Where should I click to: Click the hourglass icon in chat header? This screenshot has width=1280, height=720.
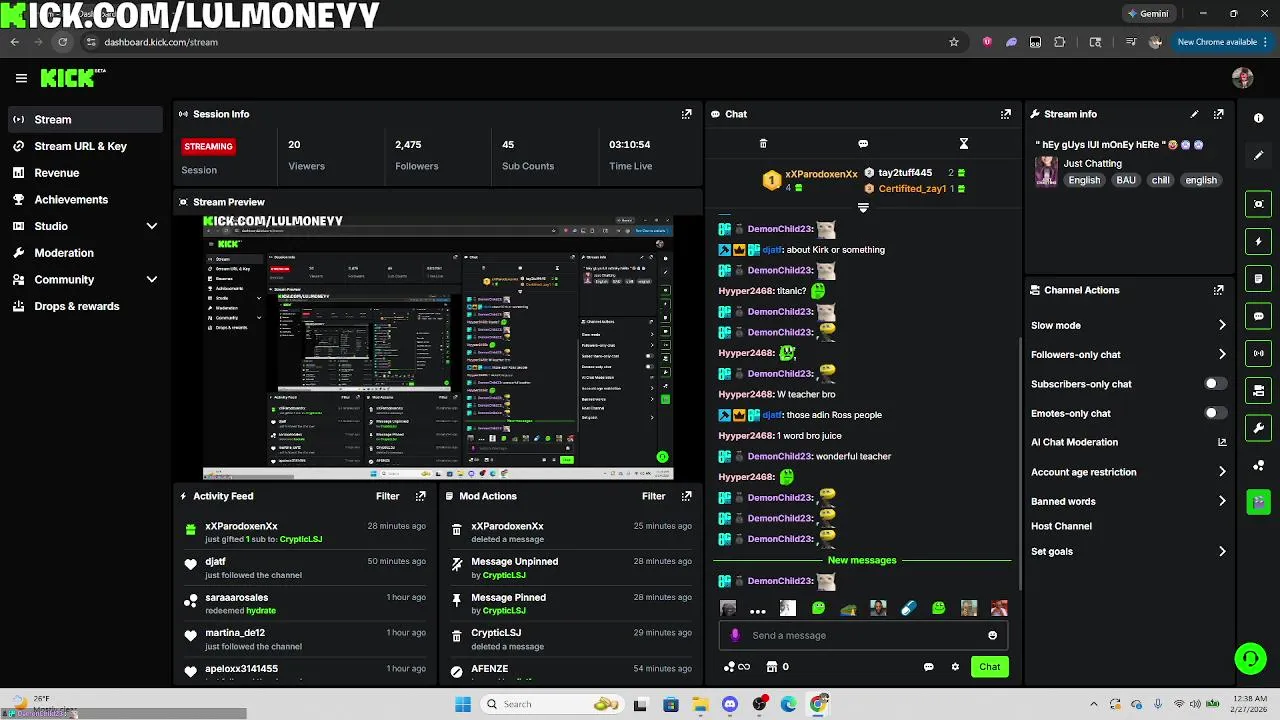click(x=963, y=144)
